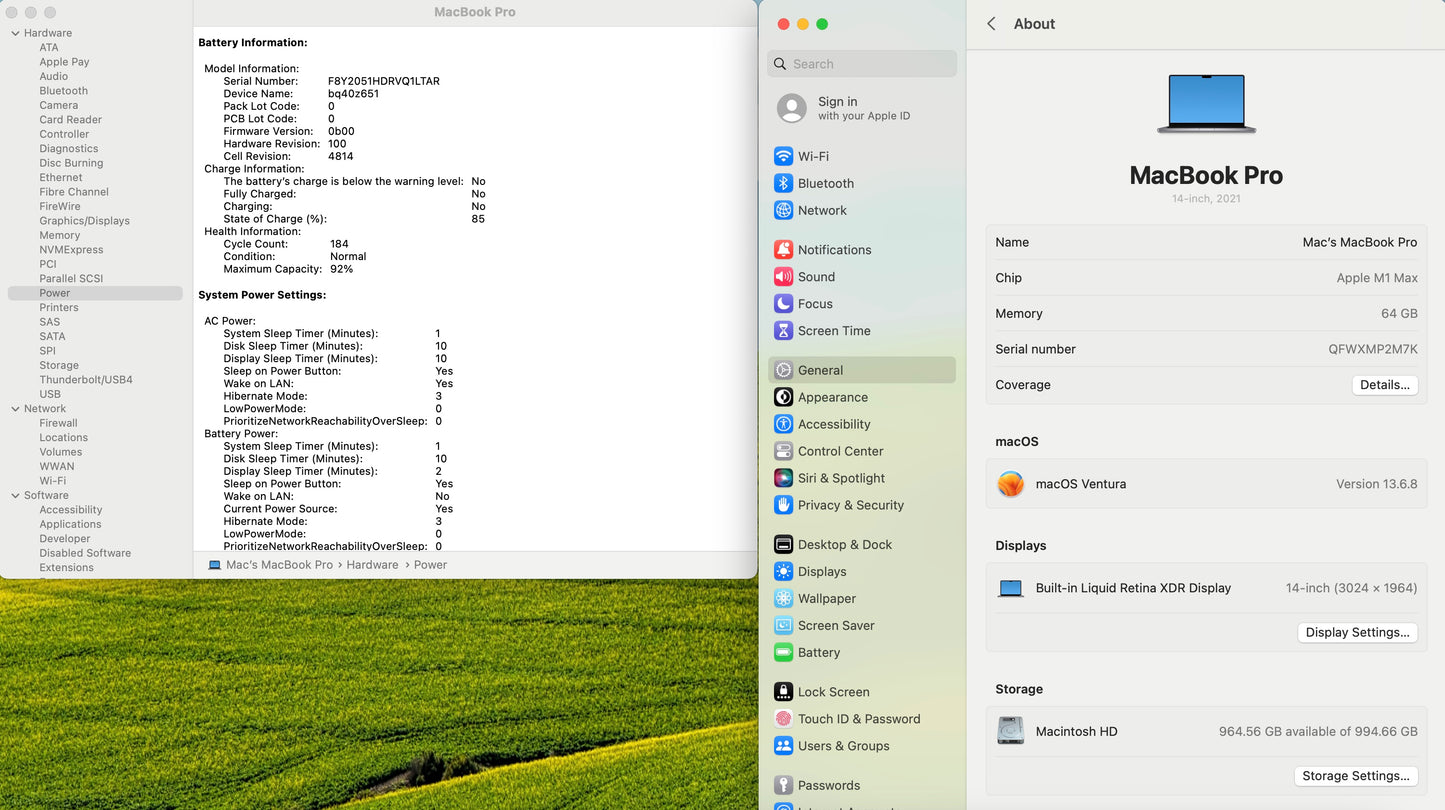The width and height of the screenshot is (1445, 810).
Task: Open Bluetooth icon in System Settings sidebar
Action: coord(784,183)
